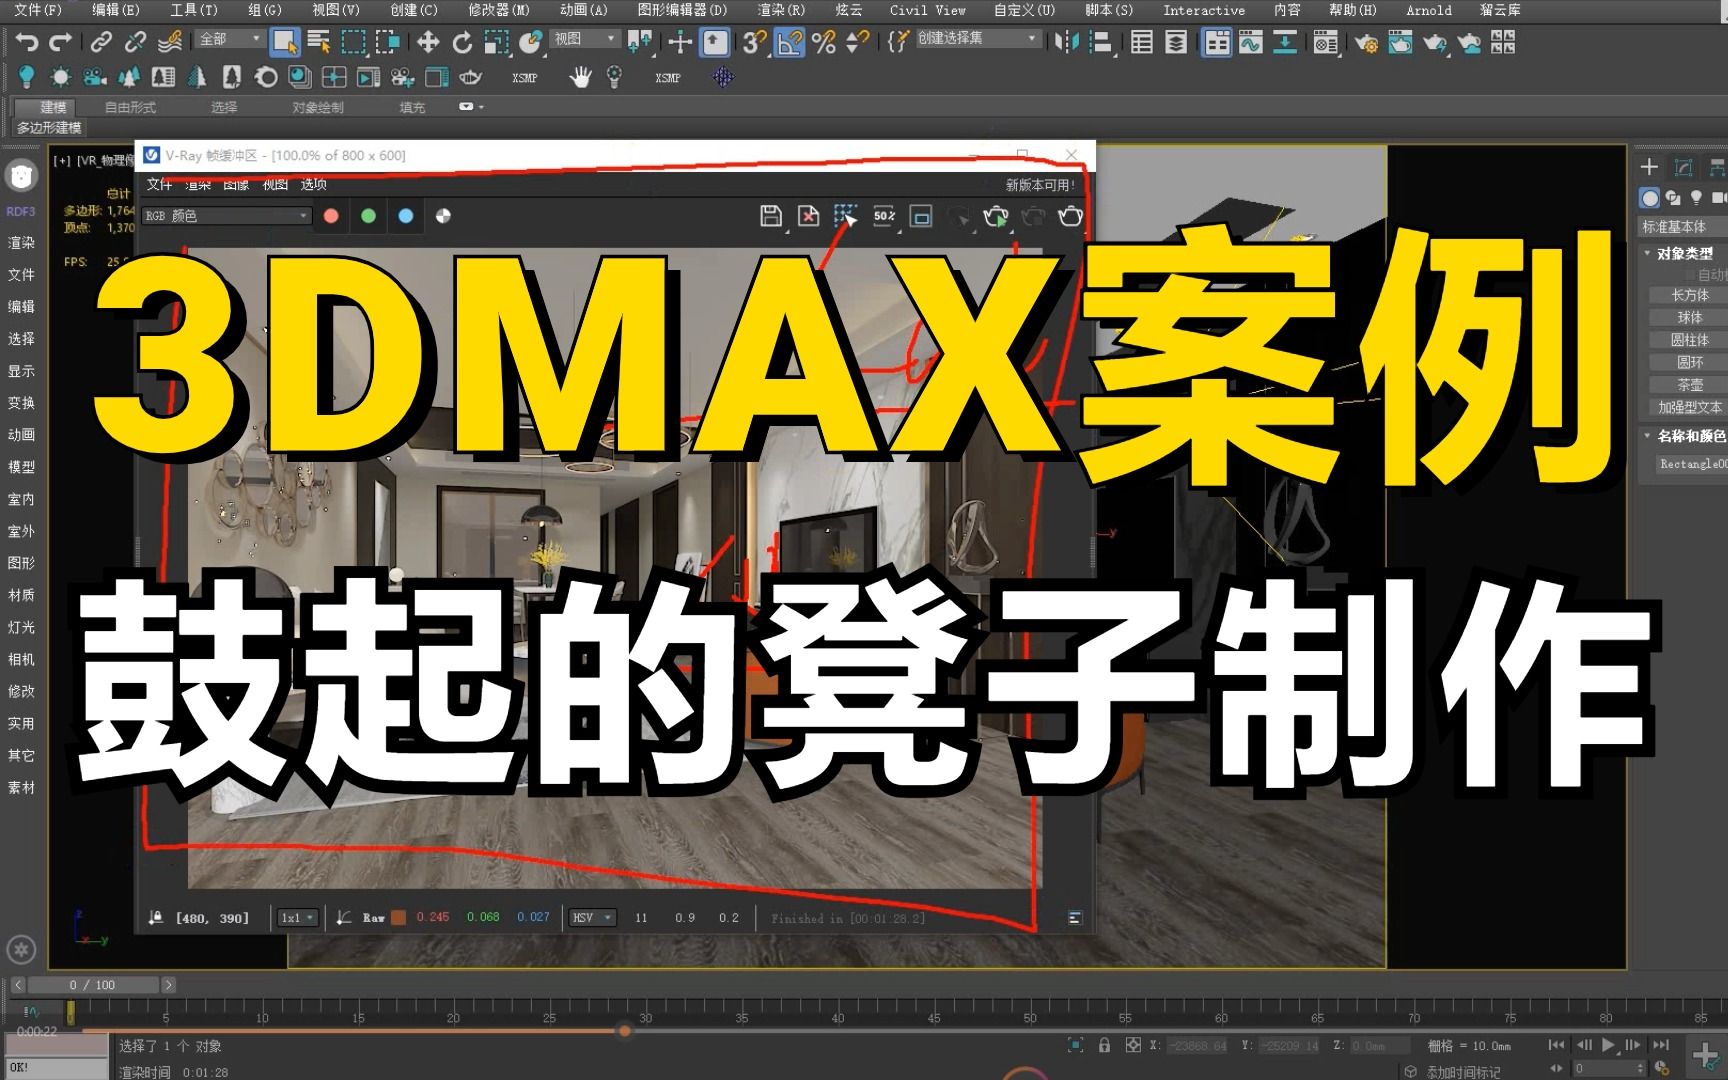Screen dimensions: 1728x1080
Task: Switch to the Lights category in command panel
Action: pos(1697,197)
